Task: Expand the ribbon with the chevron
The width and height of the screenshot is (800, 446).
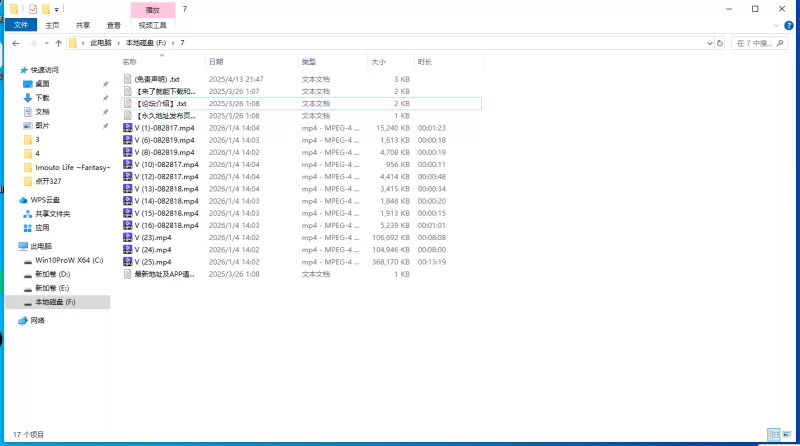Action: pos(777,25)
